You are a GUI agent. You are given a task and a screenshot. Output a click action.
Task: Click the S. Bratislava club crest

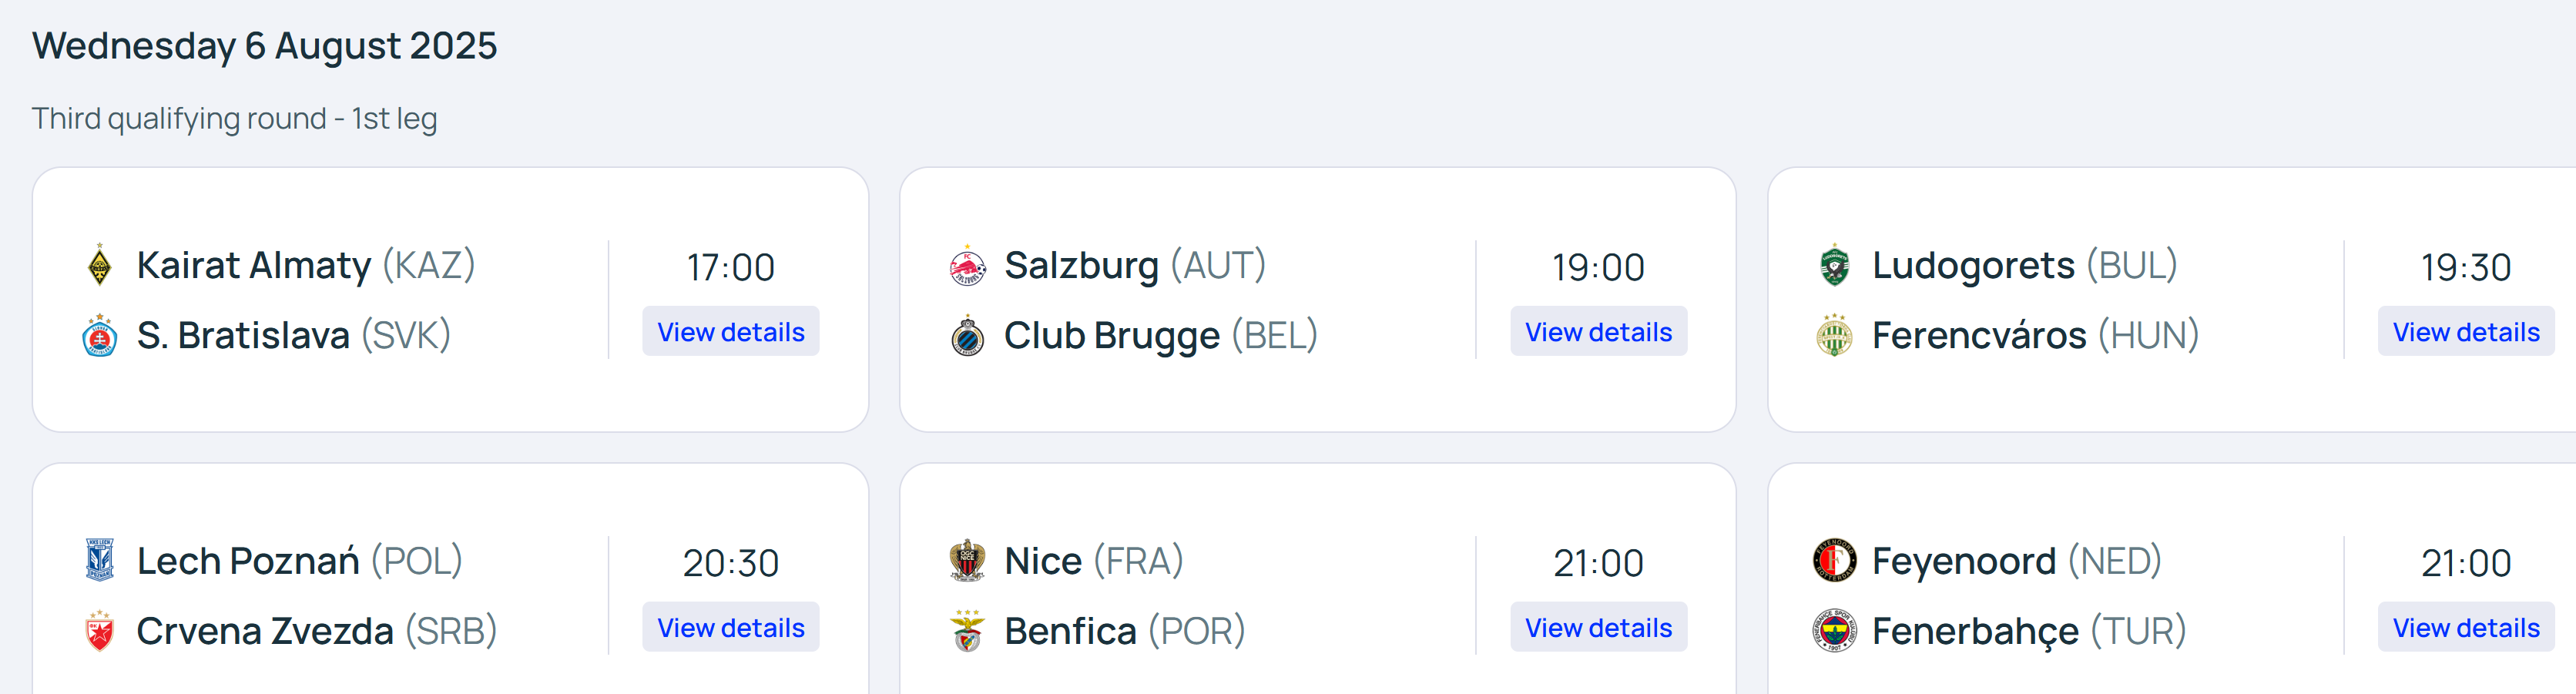click(x=99, y=335)
